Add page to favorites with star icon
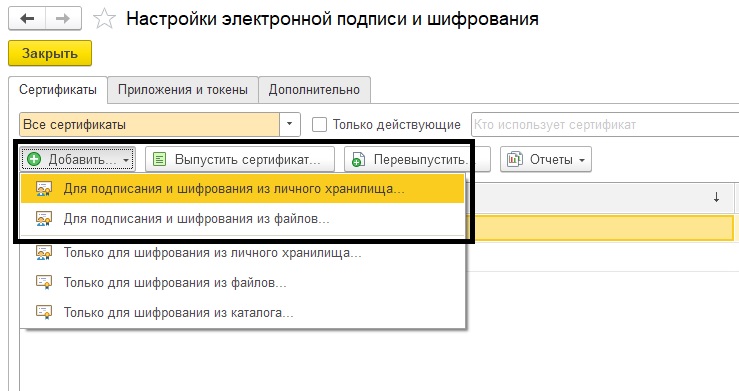Viewport: 739px width, 391px height. [104, 19]
